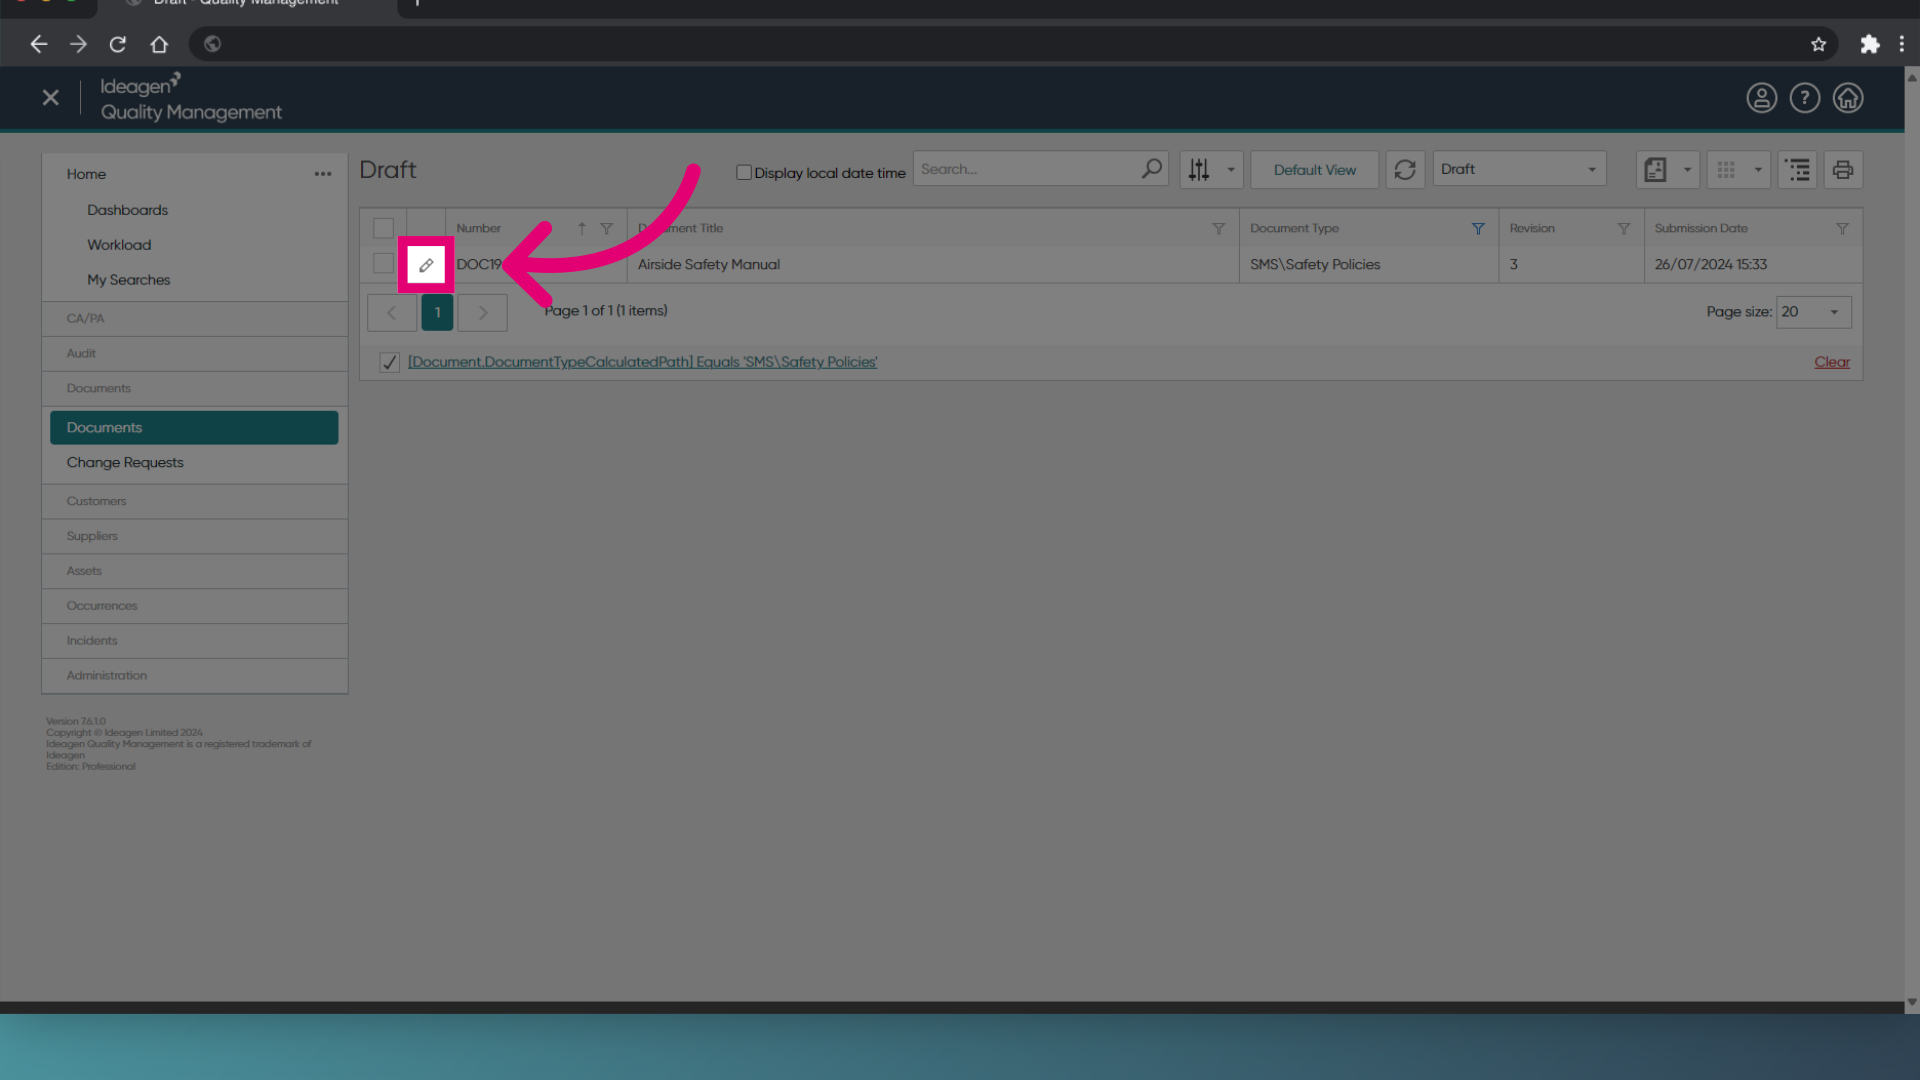This screenshot has width=1920, height=1080.
Task: Refresh the Draft list
Action: pos(1405,170)
